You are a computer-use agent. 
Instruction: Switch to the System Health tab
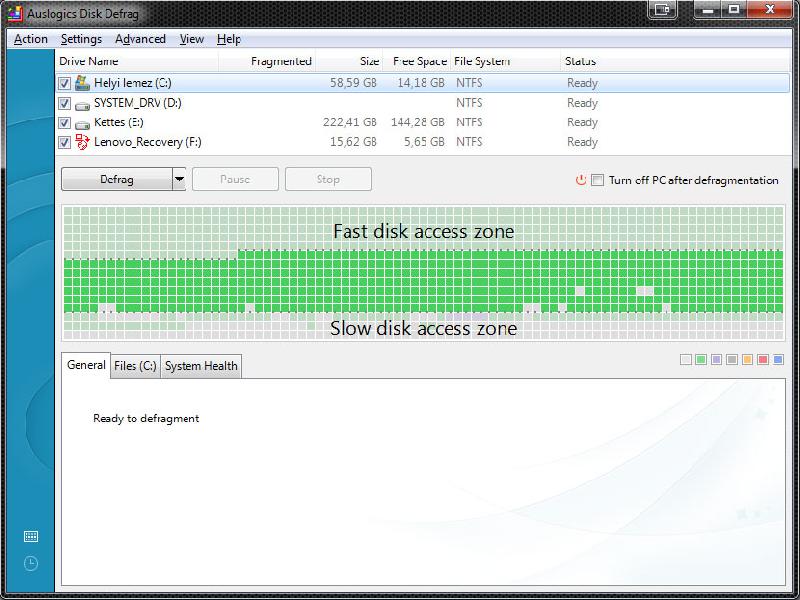201,366
